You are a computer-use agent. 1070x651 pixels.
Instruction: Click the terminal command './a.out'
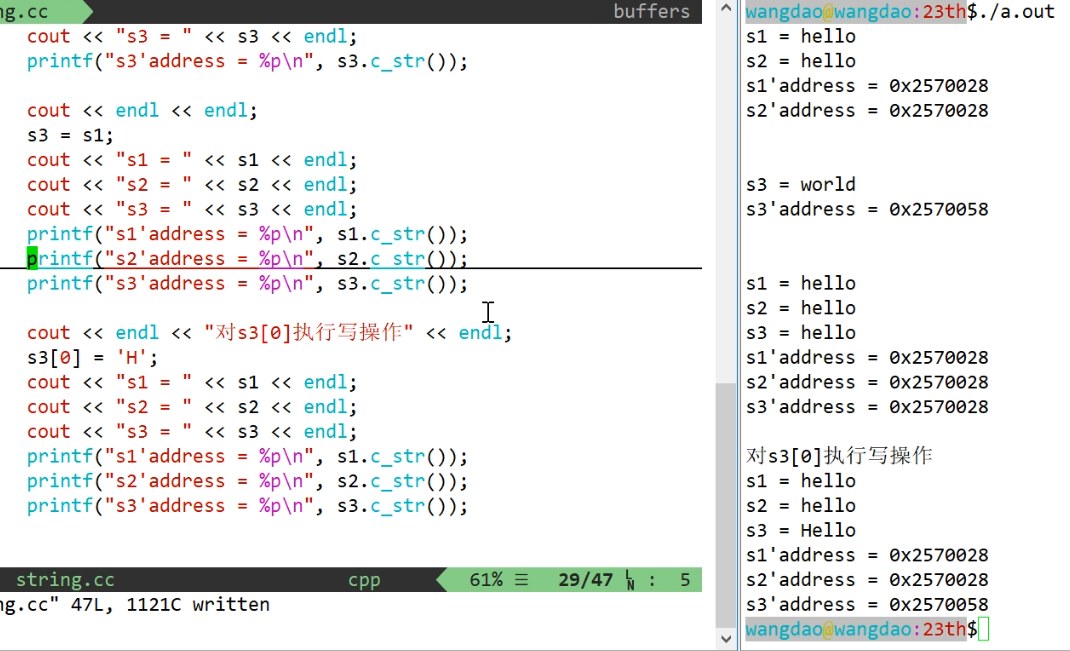[1016, 11]
